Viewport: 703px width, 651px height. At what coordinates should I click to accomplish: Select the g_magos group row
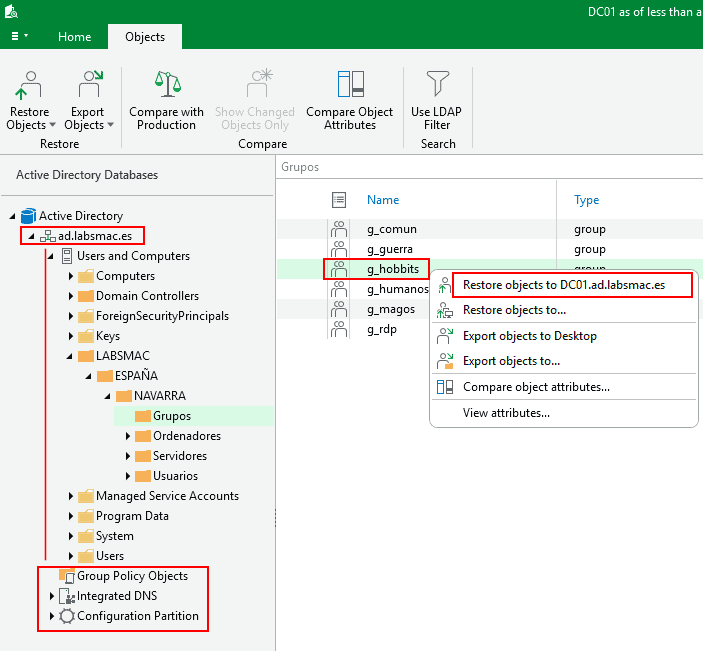tap(390, 309)
